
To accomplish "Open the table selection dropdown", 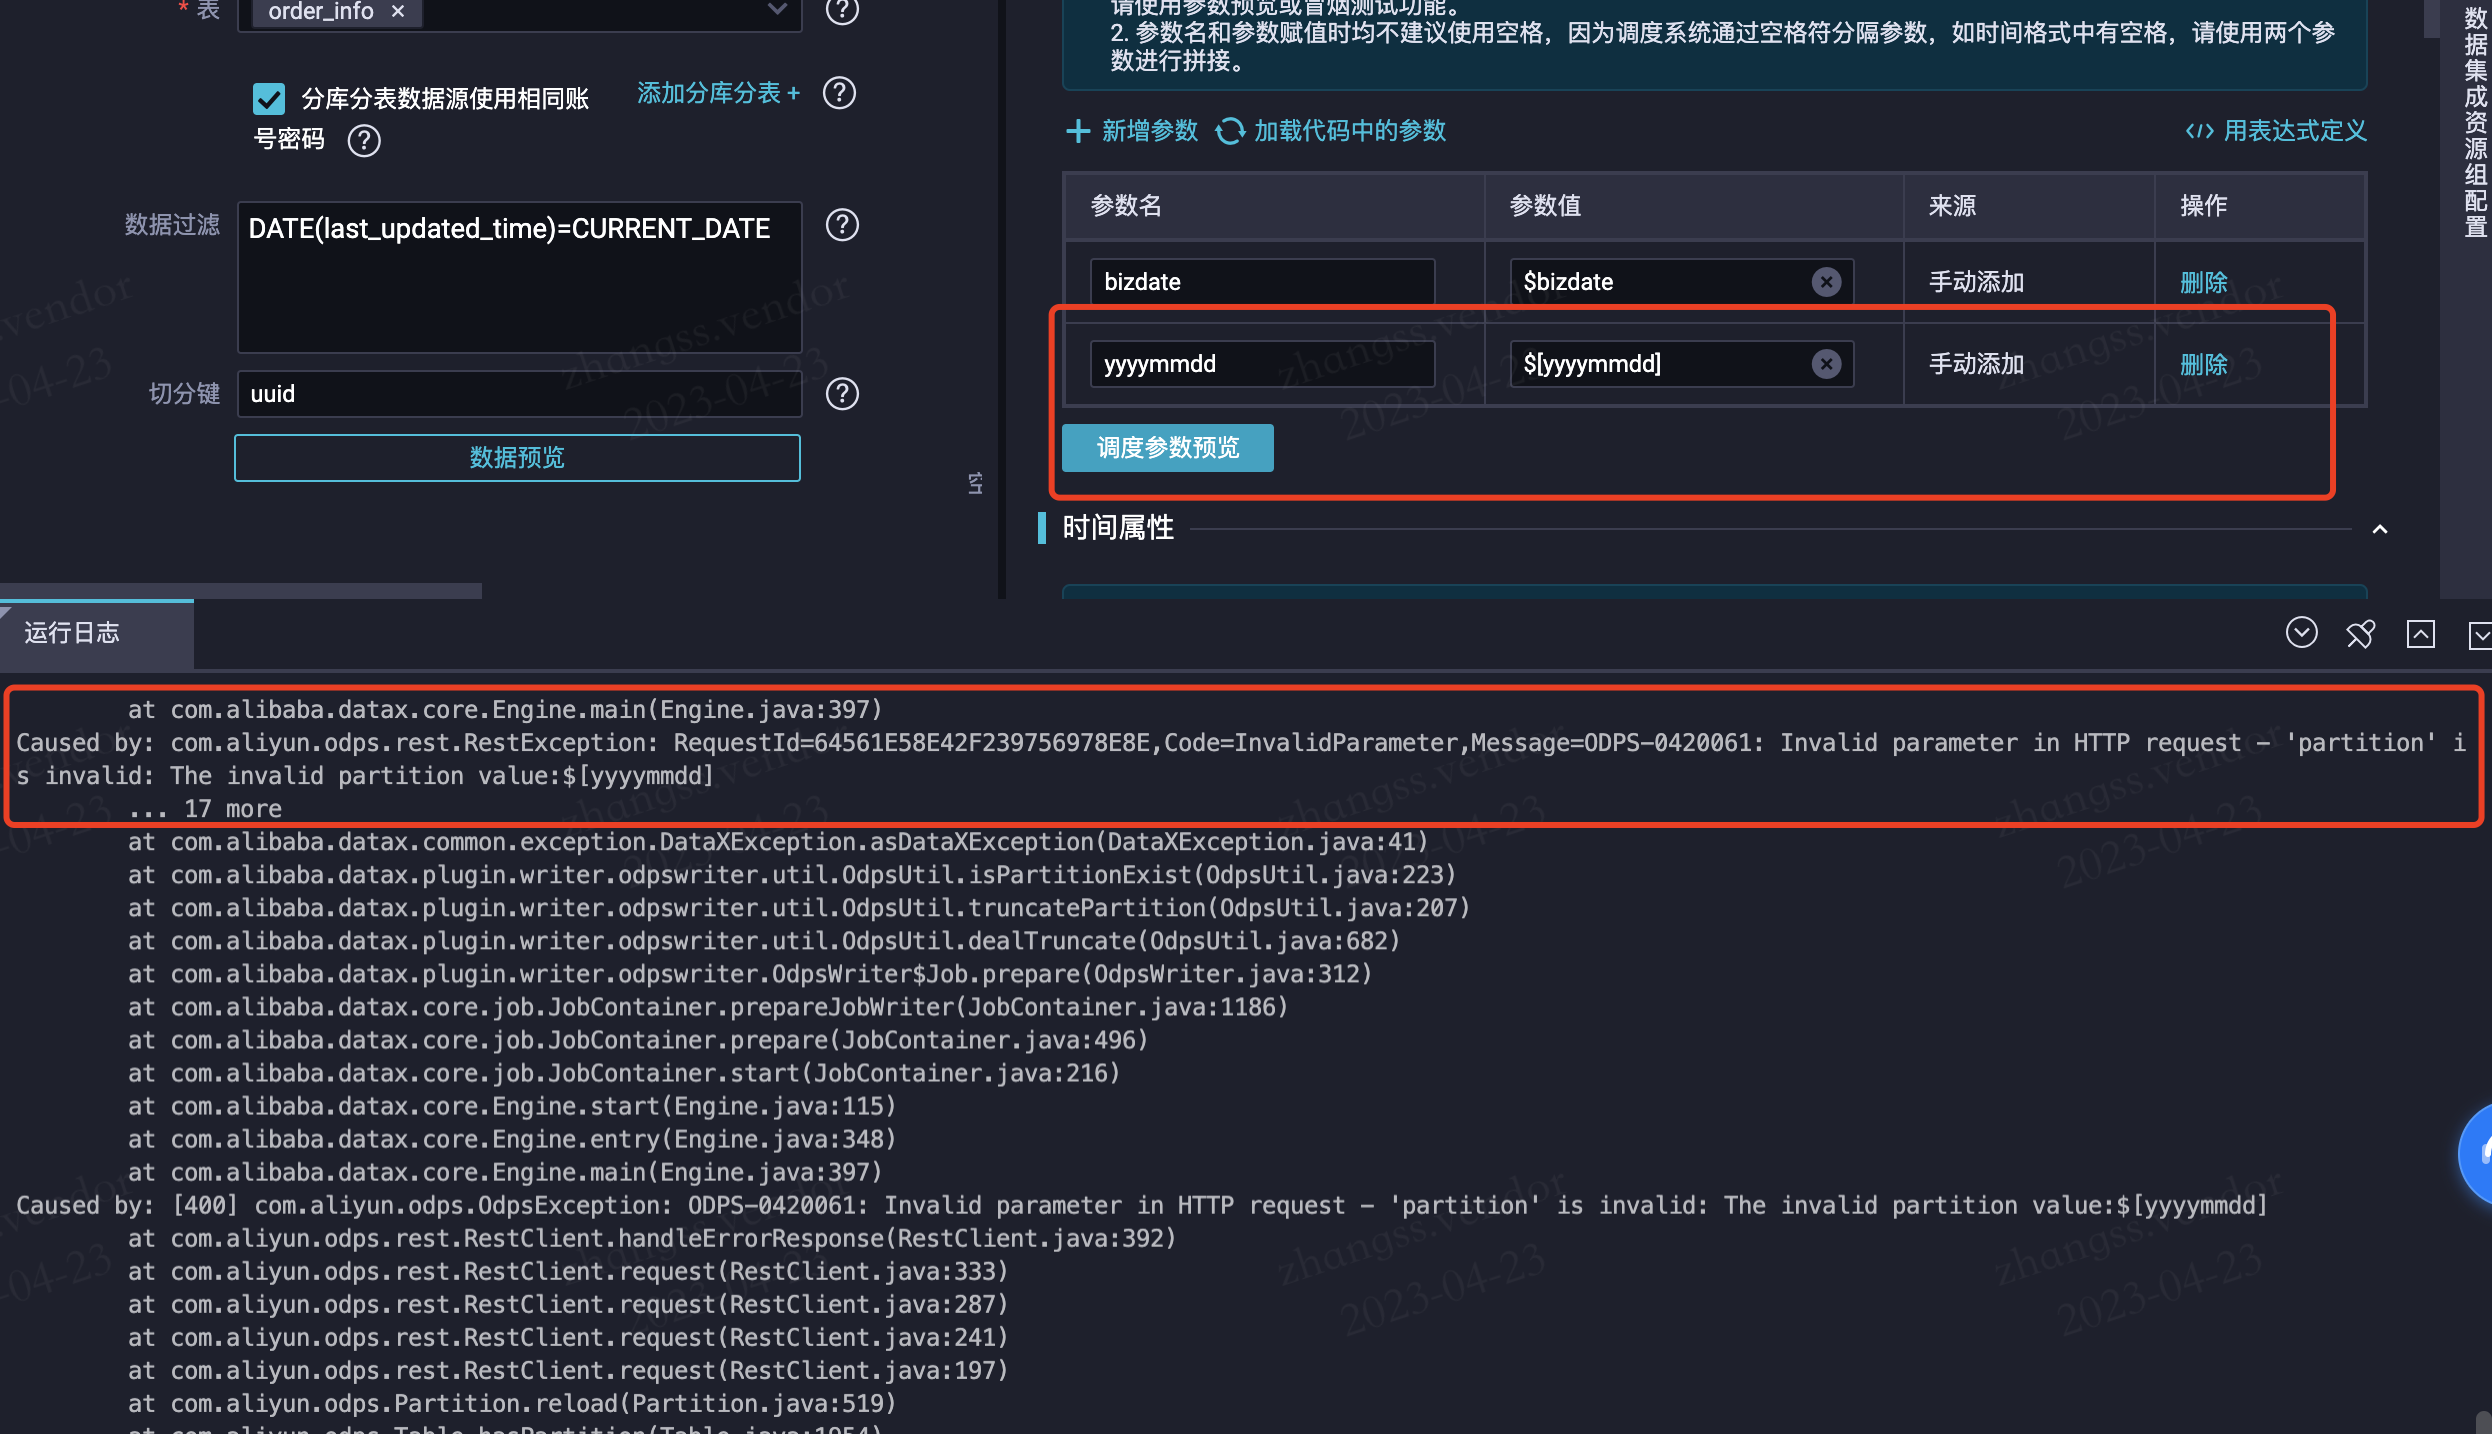I will coord(777,10).
